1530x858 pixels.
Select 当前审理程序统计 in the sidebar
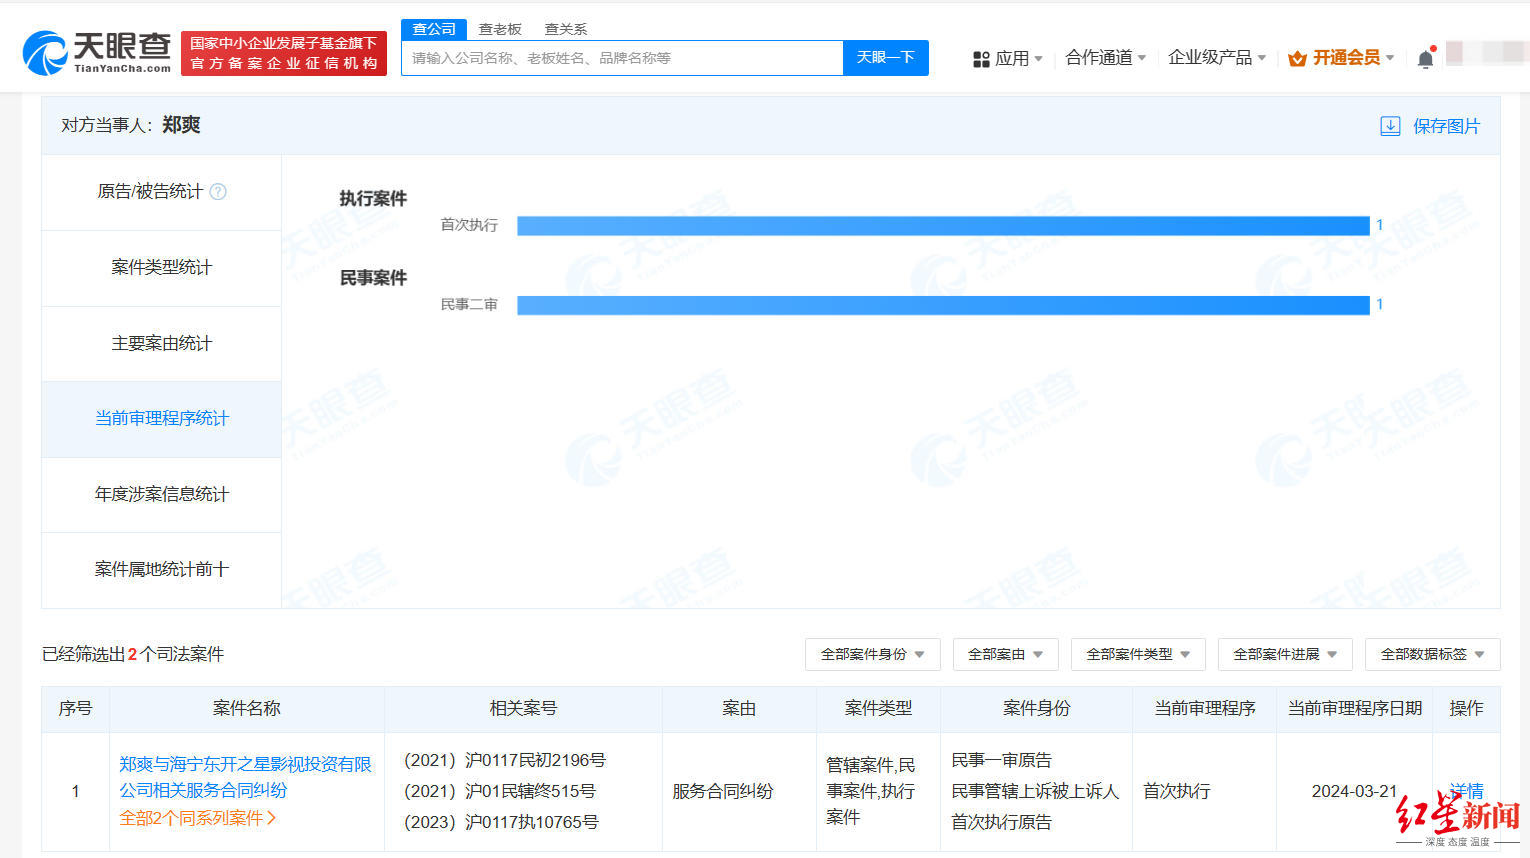(x=161, y=419)
